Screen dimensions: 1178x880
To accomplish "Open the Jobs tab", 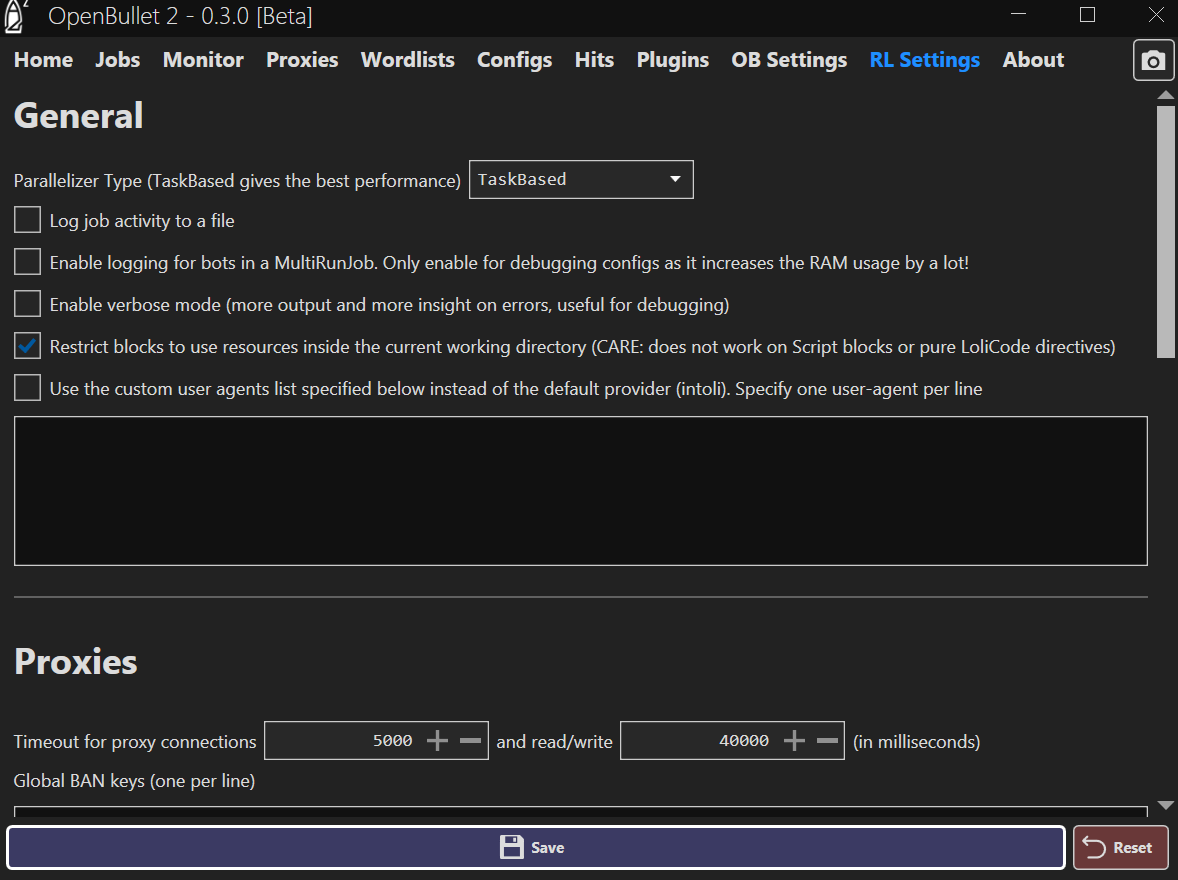I will (117, 60).
